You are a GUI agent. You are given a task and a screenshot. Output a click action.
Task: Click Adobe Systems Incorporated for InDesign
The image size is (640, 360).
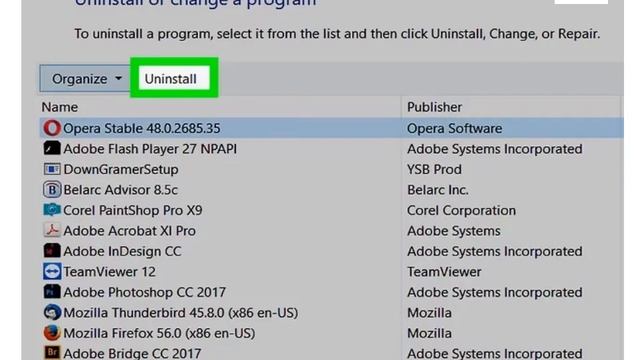[x=495, y=251]
